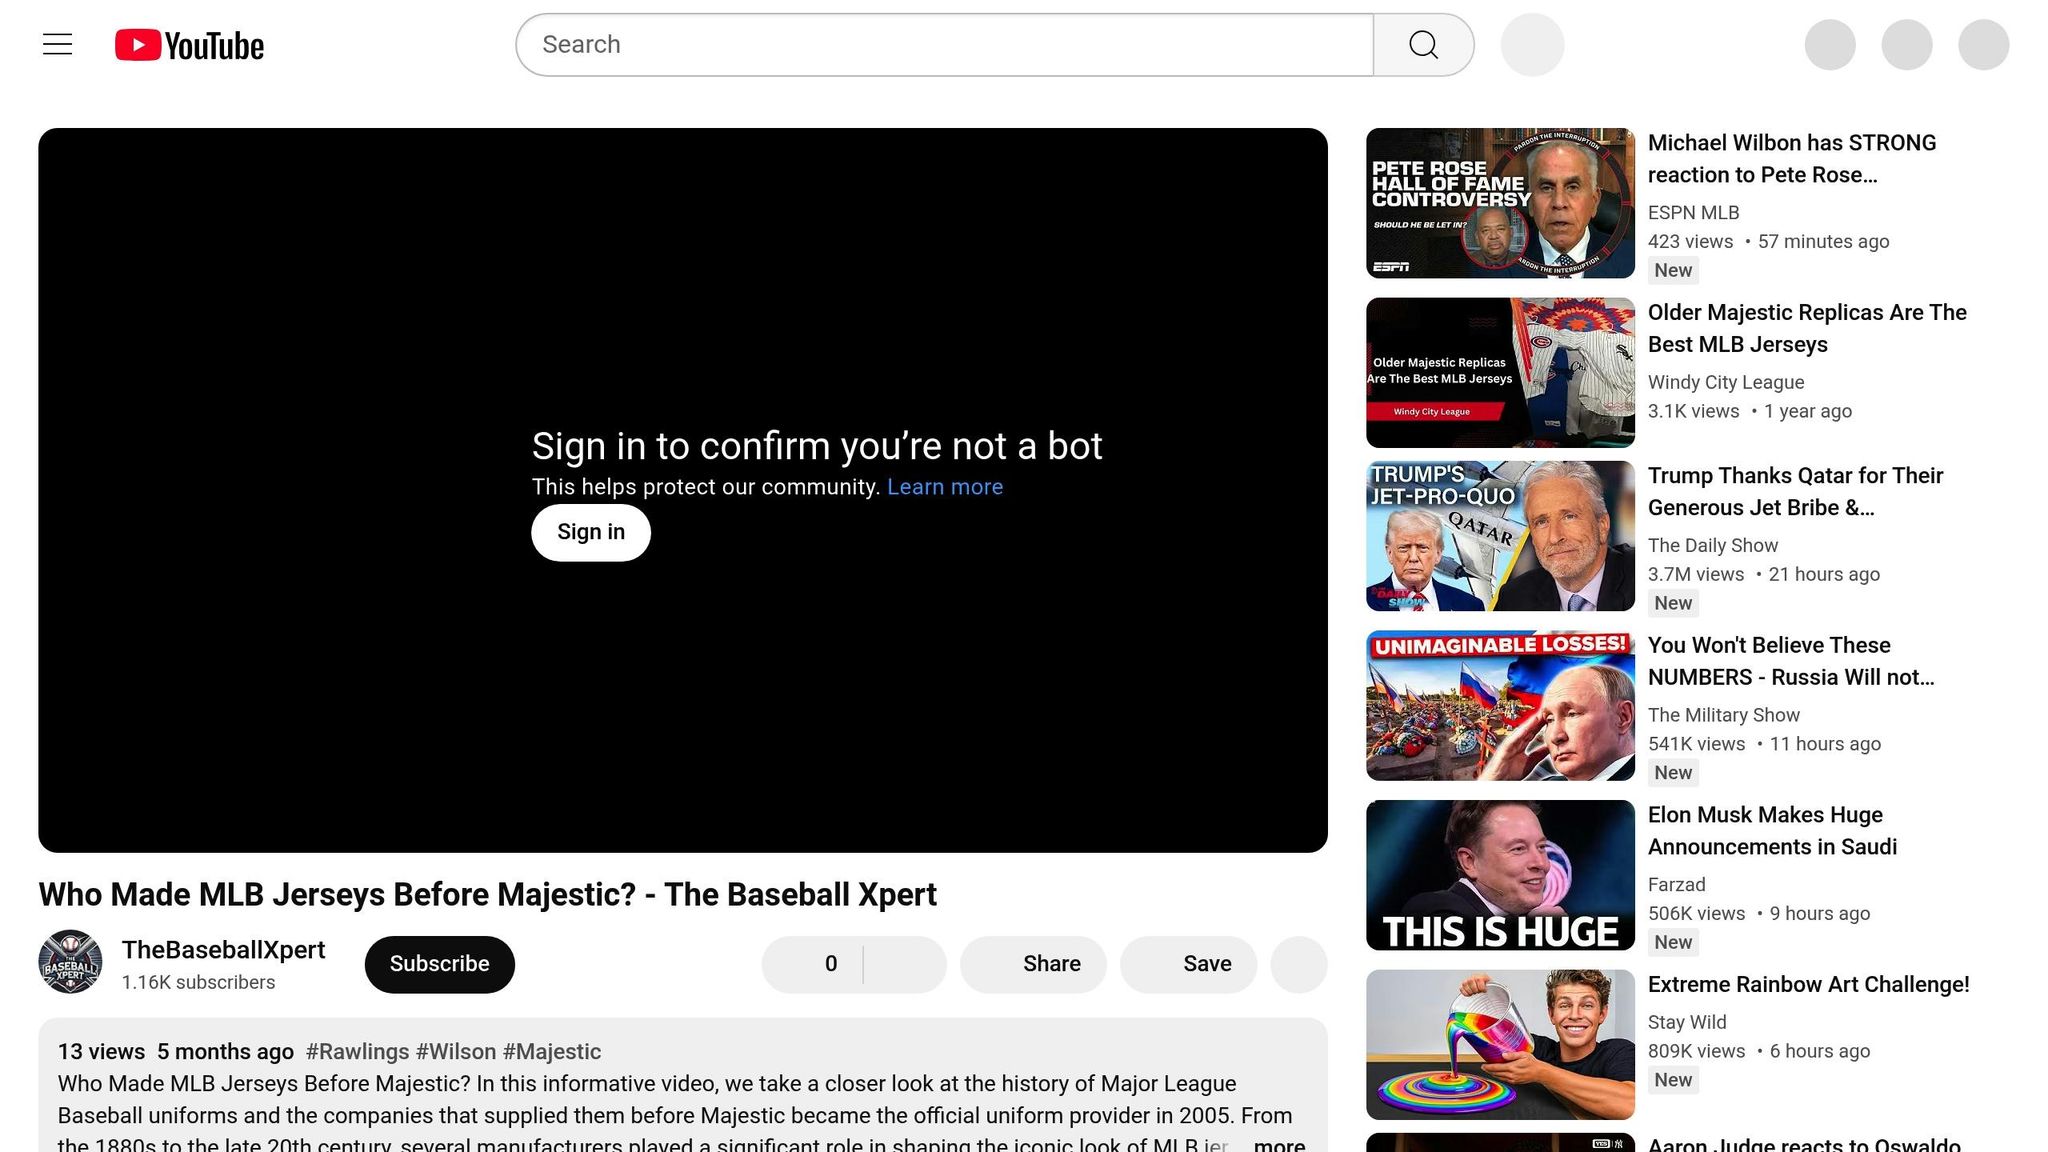
Task: Open the #Majestic hashtag
Action: tap(552, 1052)
